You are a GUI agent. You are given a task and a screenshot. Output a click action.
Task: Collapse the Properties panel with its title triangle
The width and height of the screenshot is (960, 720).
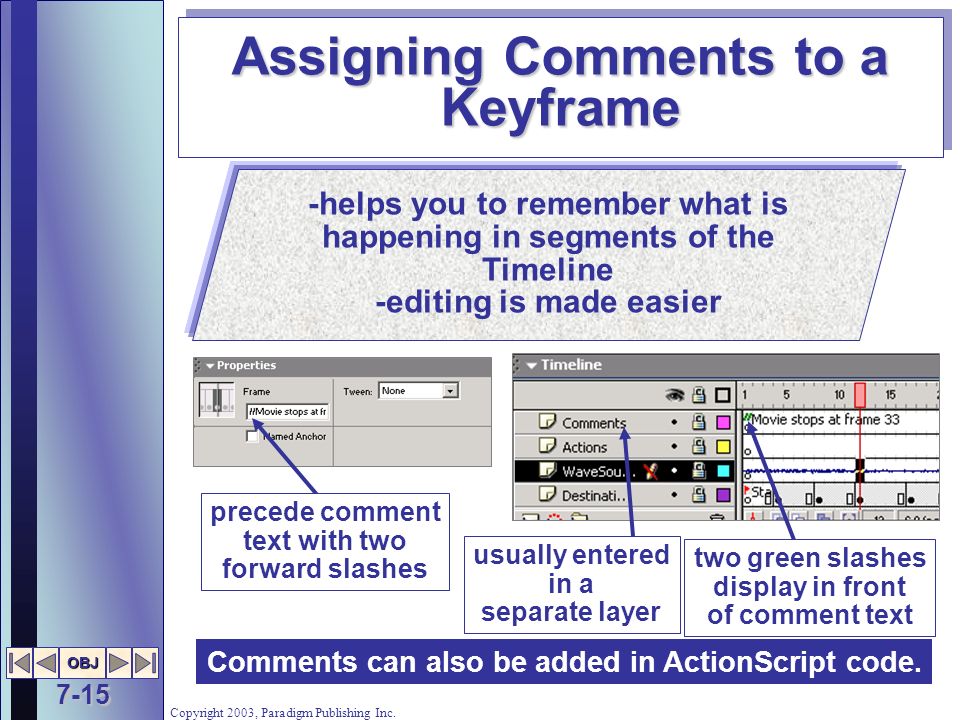210,366
